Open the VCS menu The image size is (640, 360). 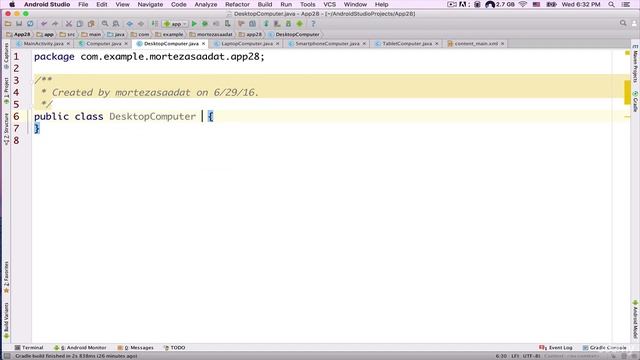329,4
